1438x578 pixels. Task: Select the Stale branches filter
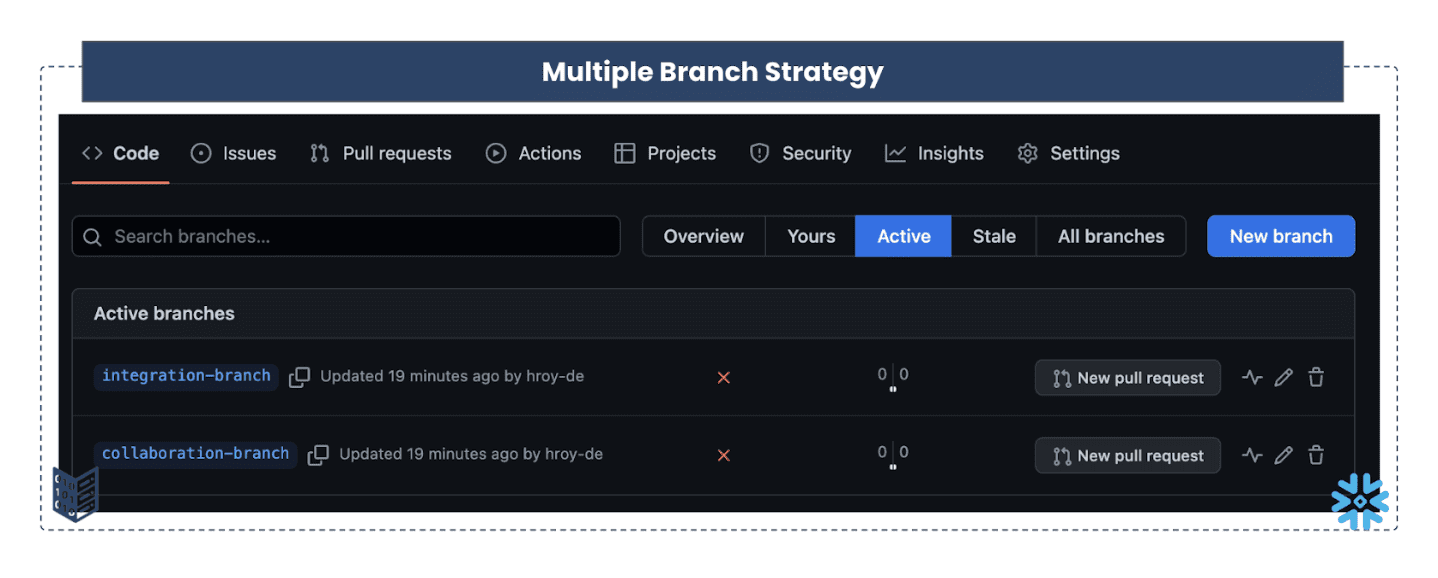click(x=993, y=237)
